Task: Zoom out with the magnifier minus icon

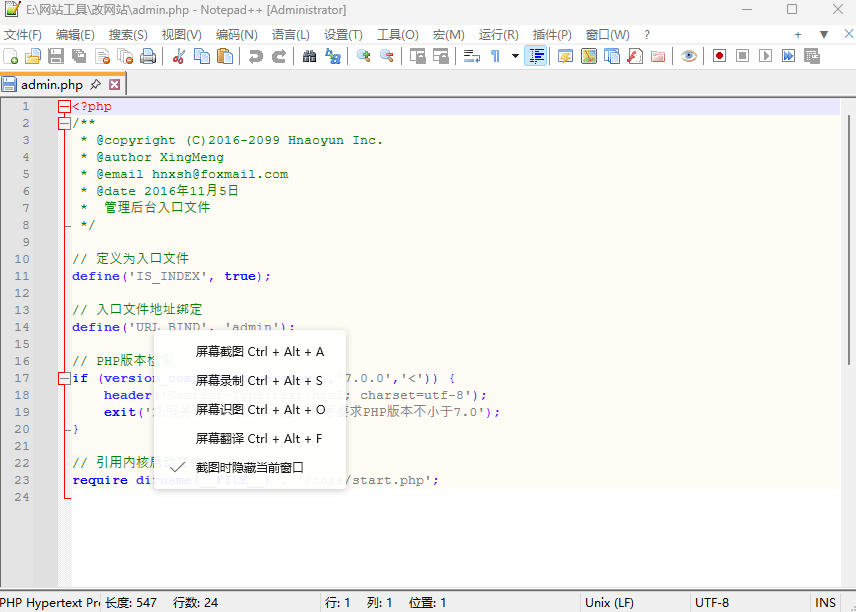Action: (x=387, y=56)
